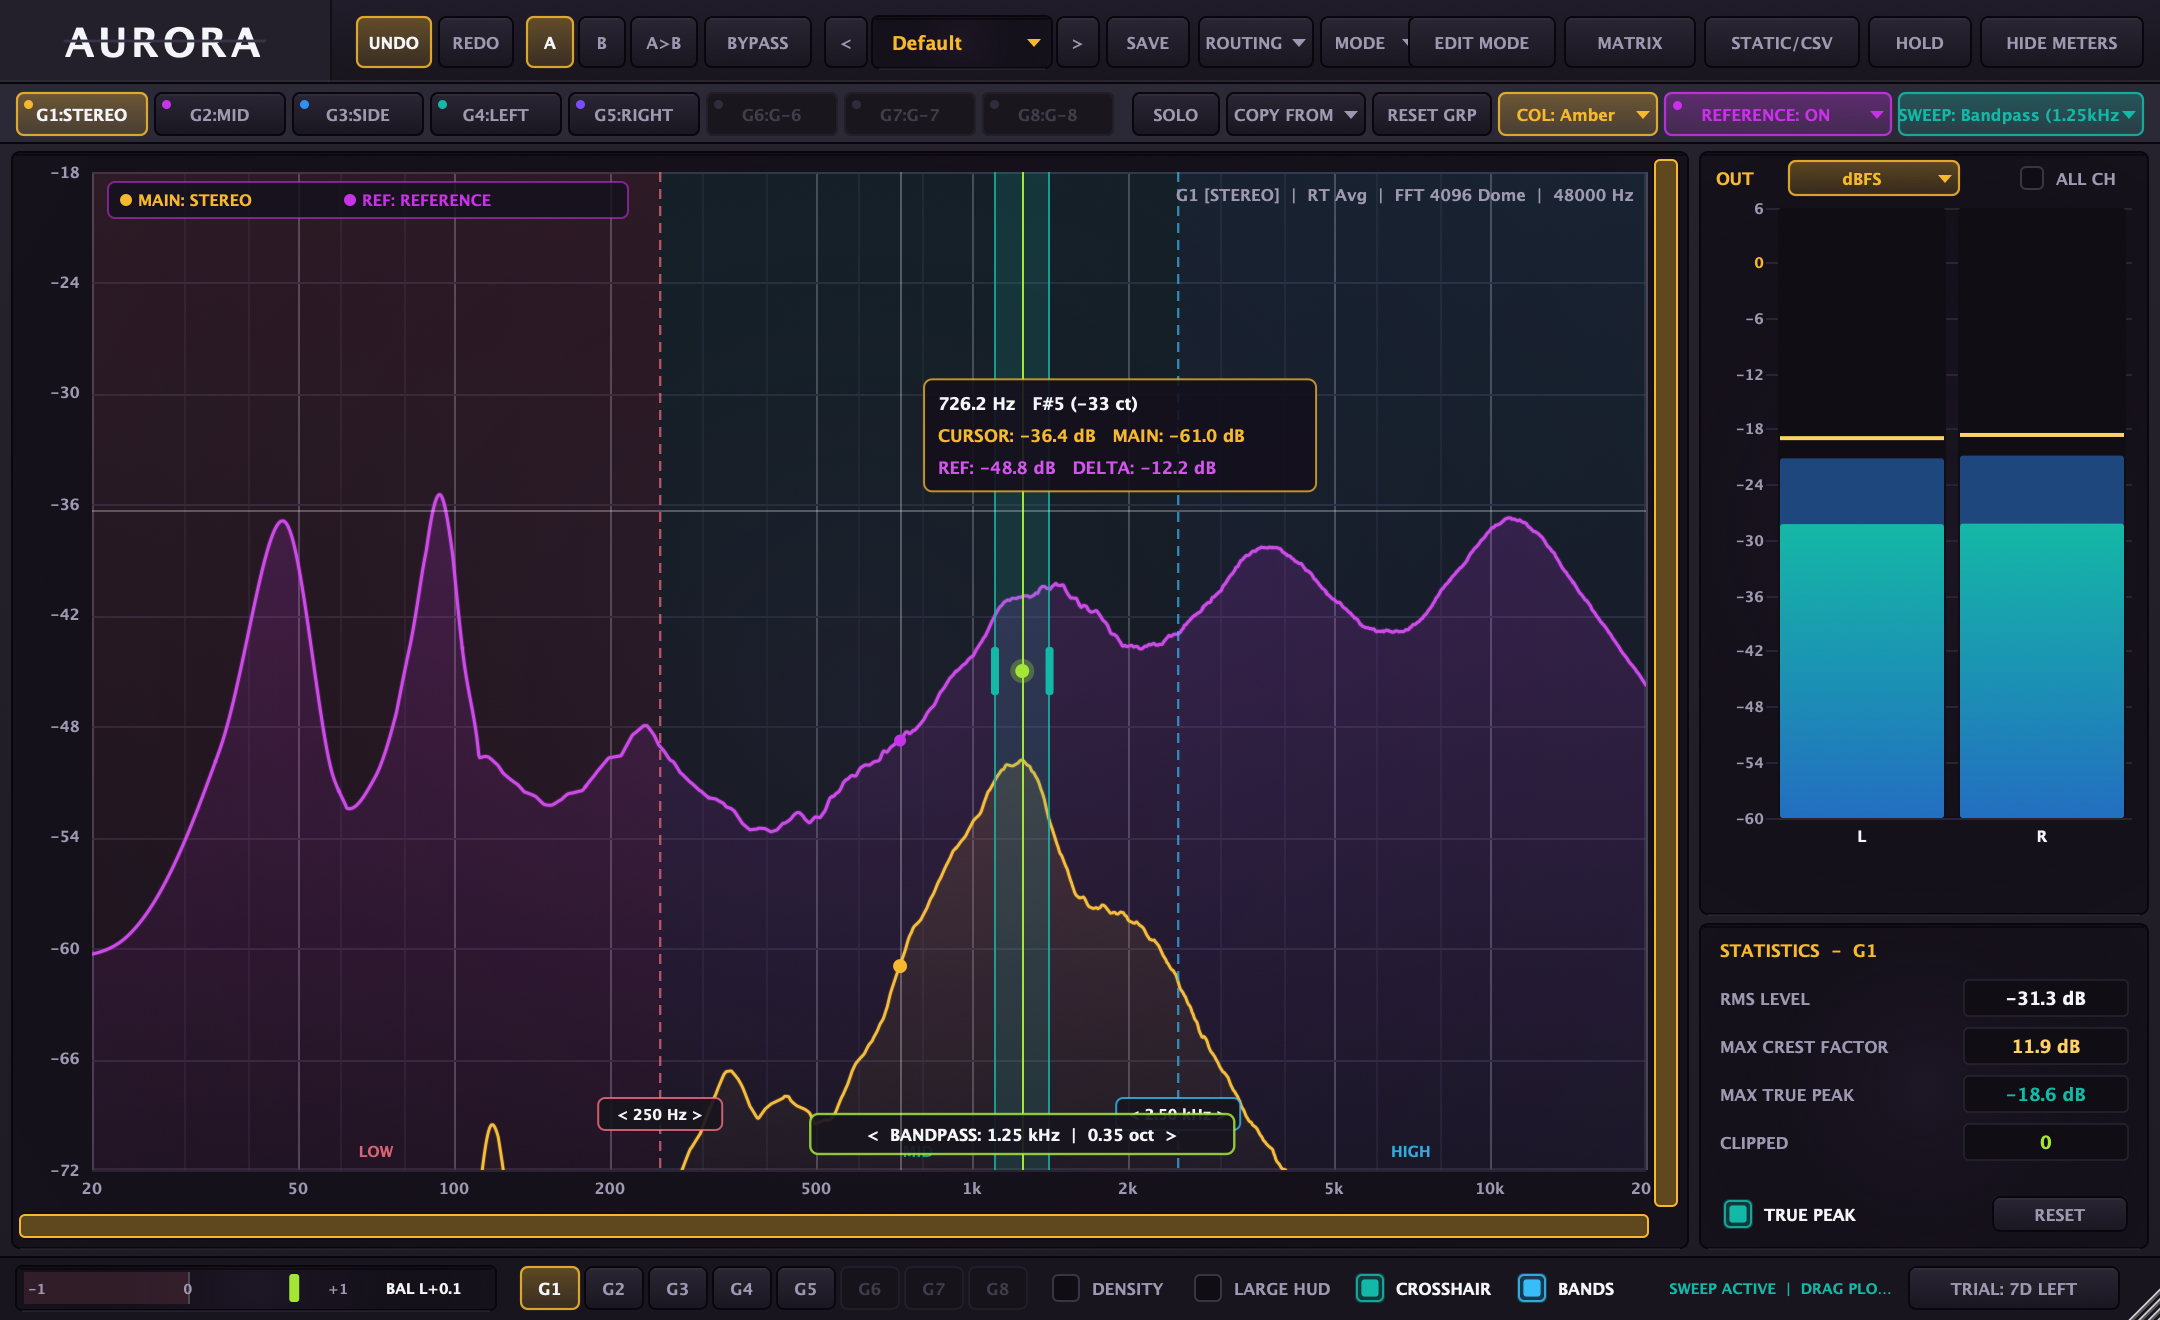Viewport: 2160px width, 1320px height.
Task: Click TRIAL: 7D LEFT button
Action: click(2013, 1288)
